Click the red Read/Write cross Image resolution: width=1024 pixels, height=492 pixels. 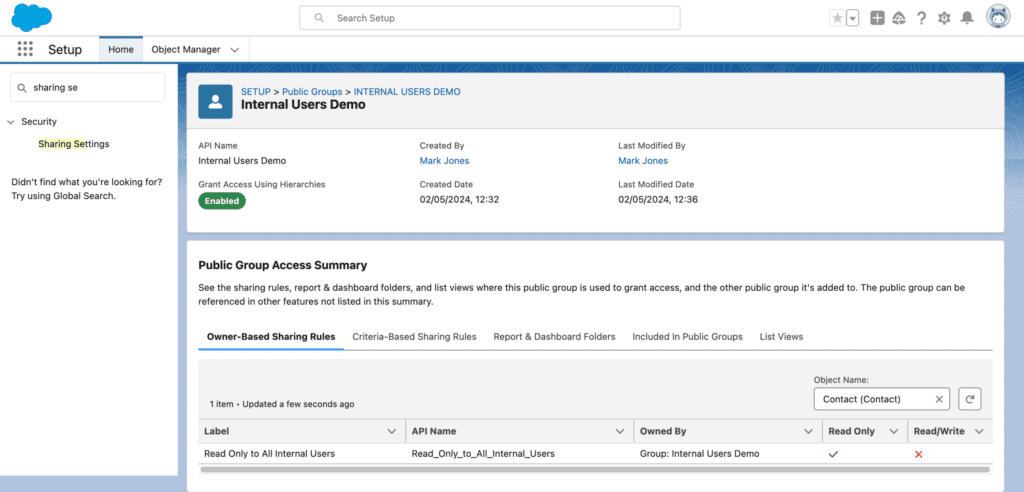(x=918, y=454)
